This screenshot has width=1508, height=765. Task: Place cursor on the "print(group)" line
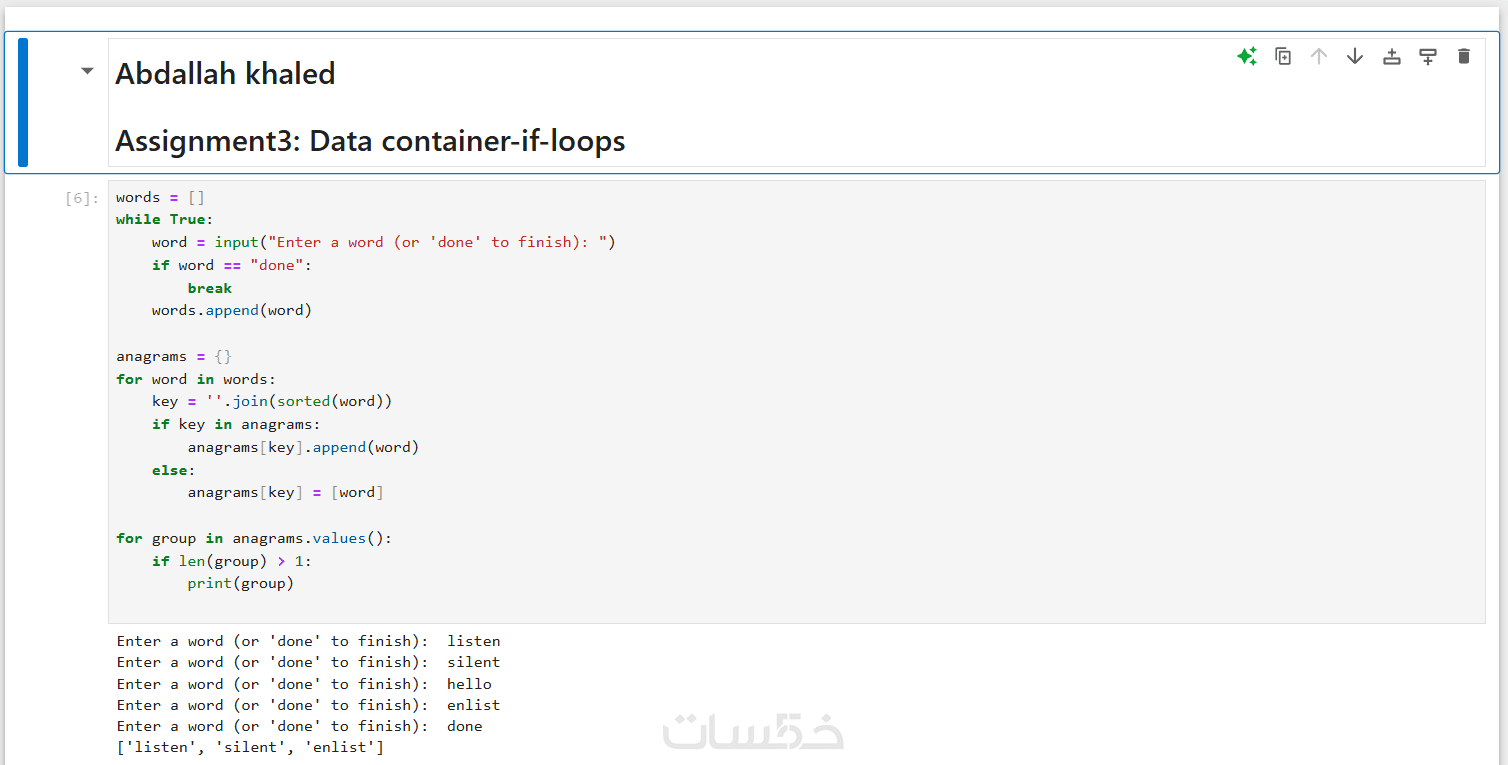[x=240, y=584]
